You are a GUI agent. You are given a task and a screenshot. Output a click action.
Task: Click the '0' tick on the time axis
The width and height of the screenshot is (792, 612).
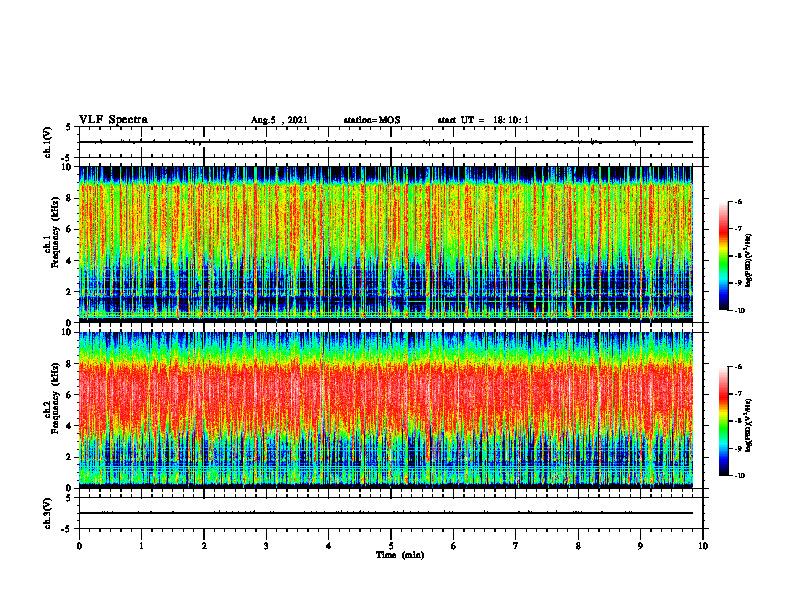click(79, 546)
